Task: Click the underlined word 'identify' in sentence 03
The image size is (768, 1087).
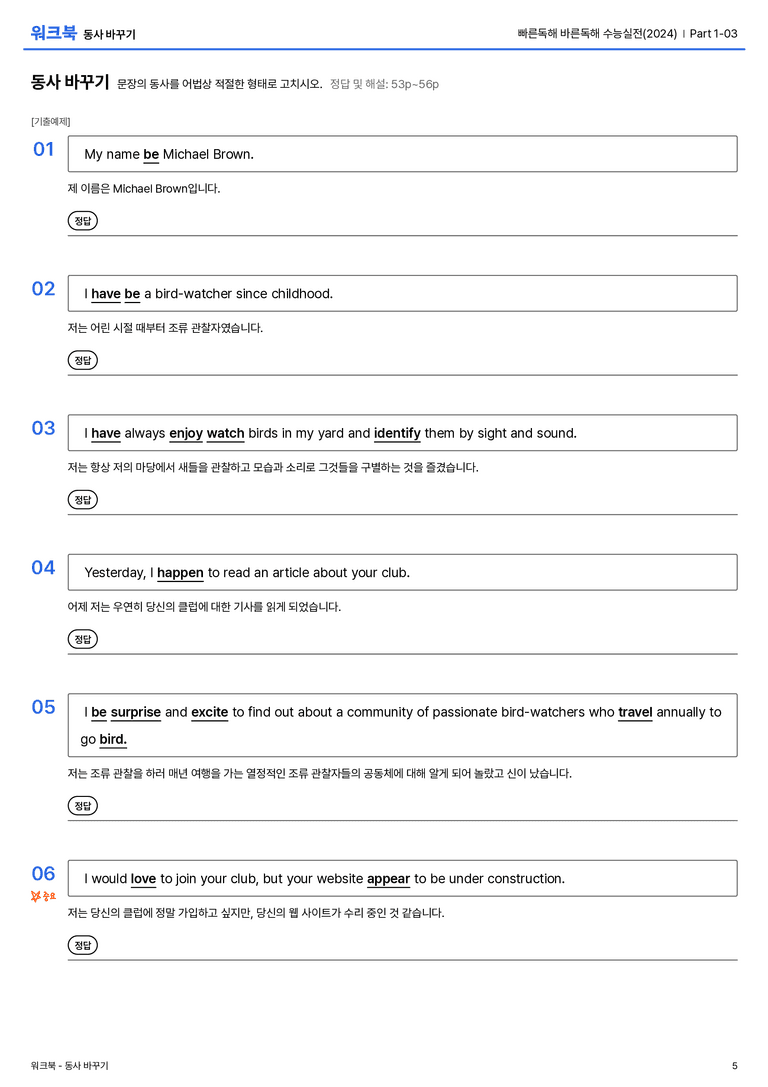Action: pyautogui.click(x=397, y=433)
